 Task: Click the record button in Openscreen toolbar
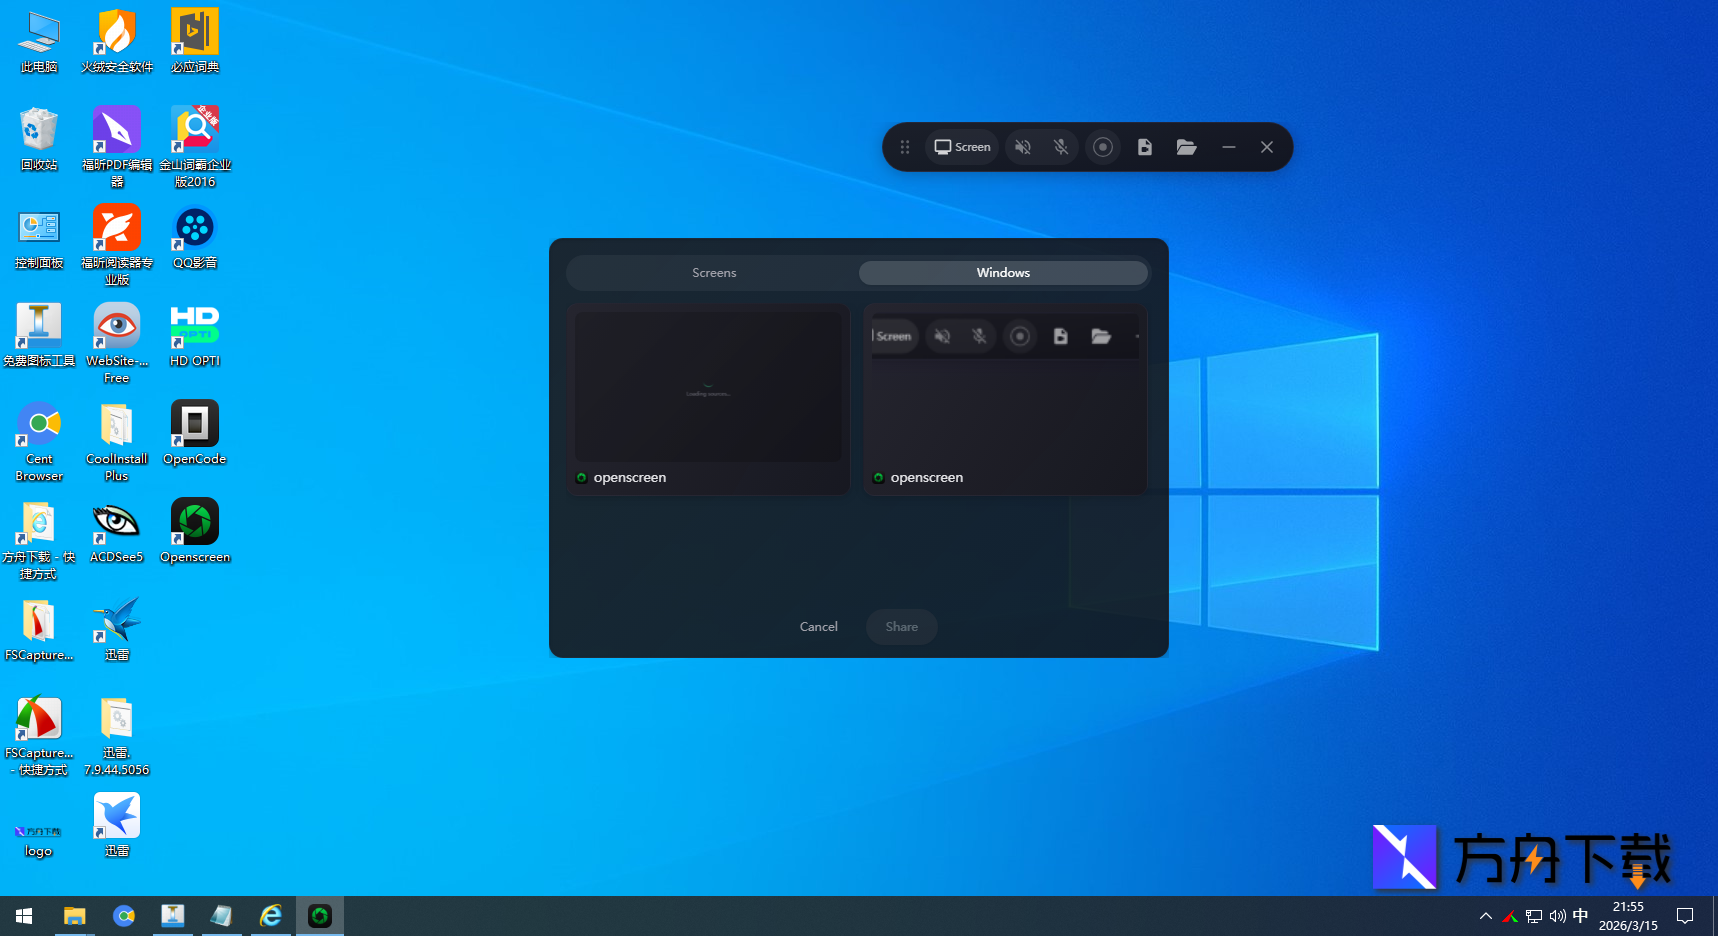[1102, 147]
